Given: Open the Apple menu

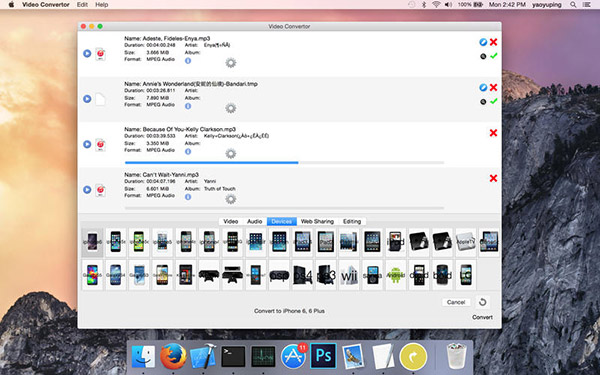Looking at the screenshot, I should 11,5.
